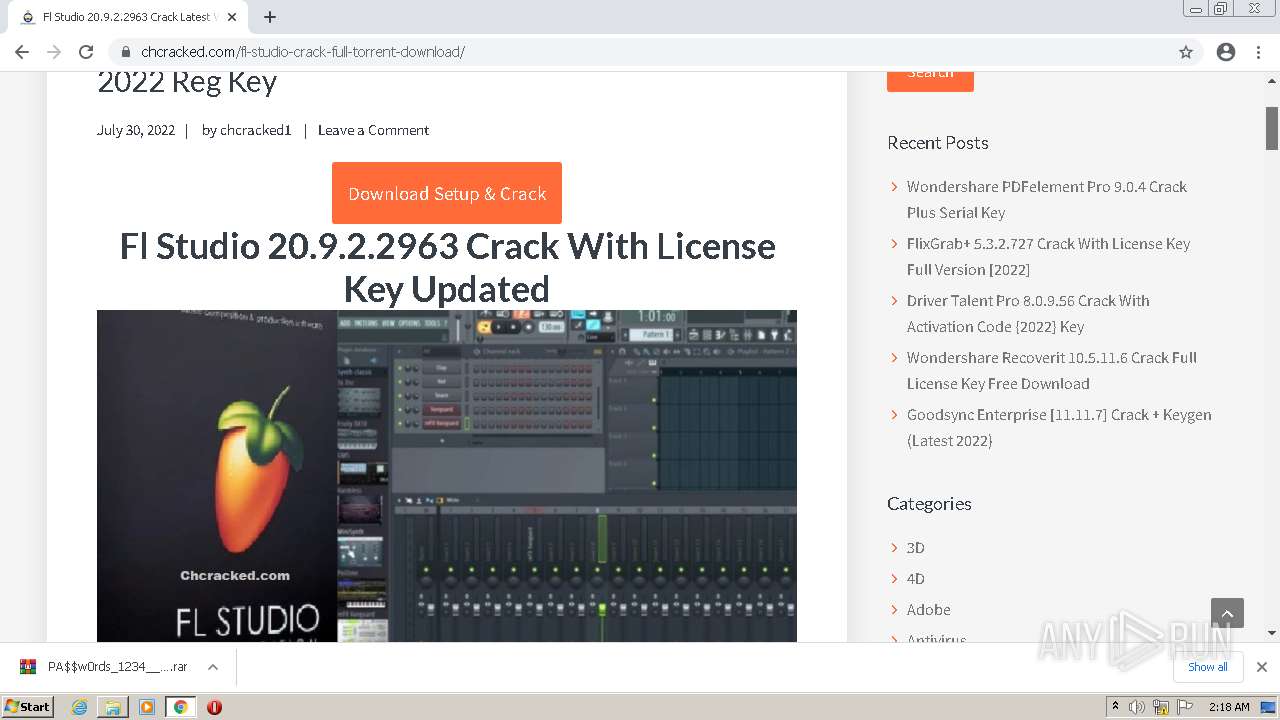Launch Internet Explorer from taskbar
1280x720 pixels.
(80, 707)
